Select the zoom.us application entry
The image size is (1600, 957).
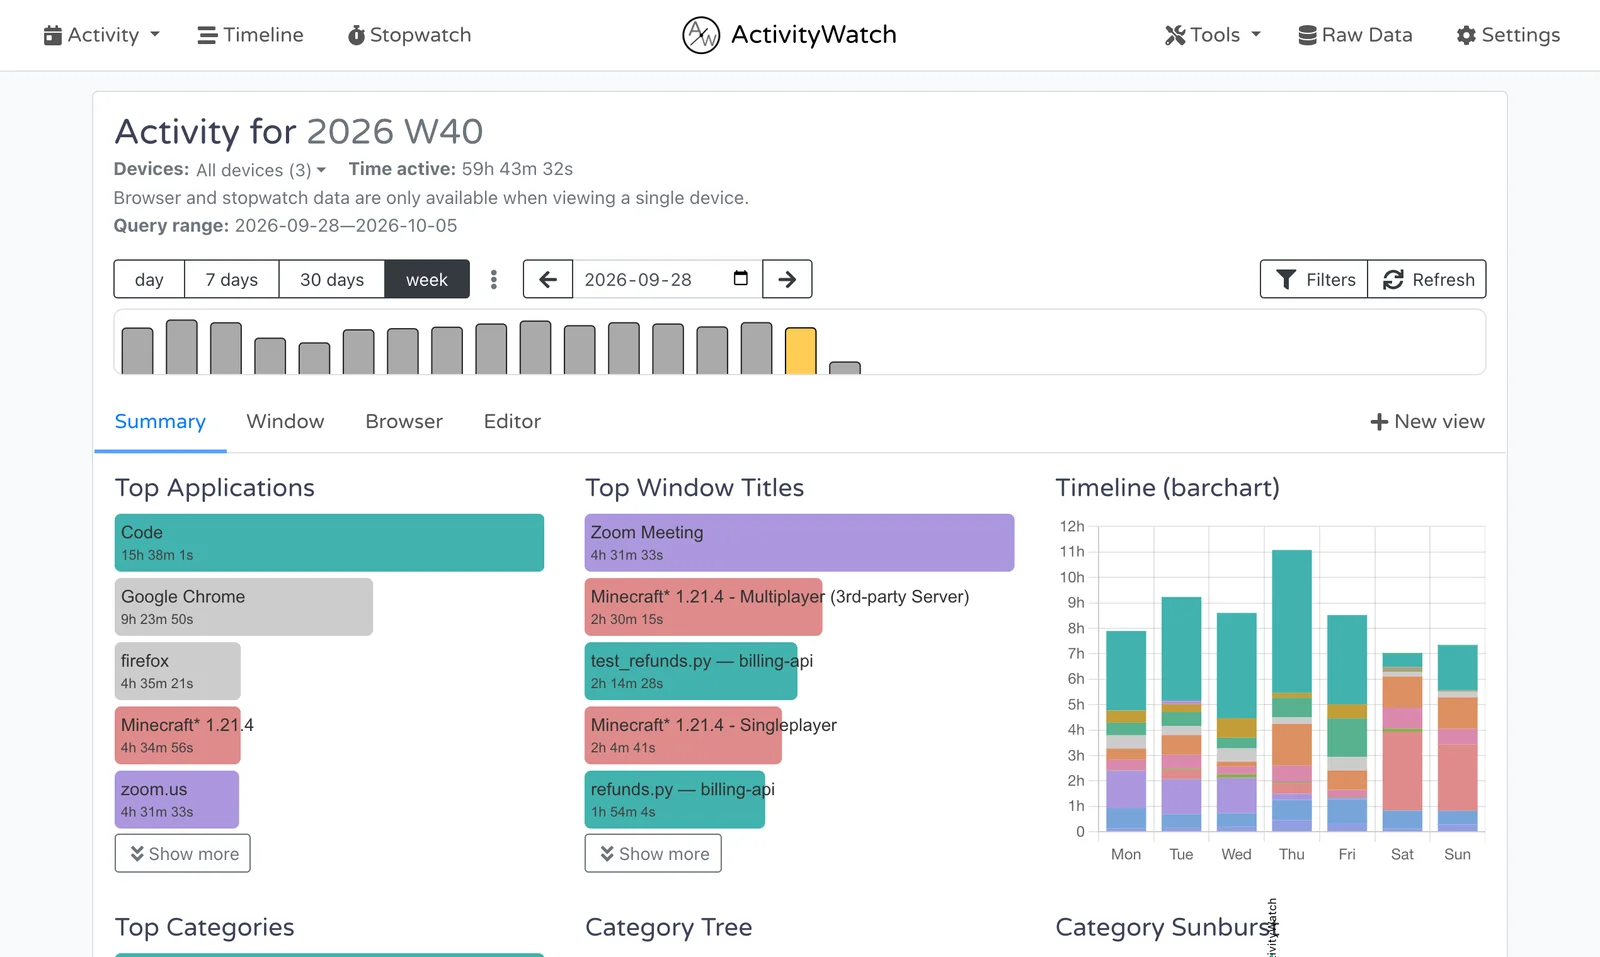pyautogui.click(x=177, y=799)
